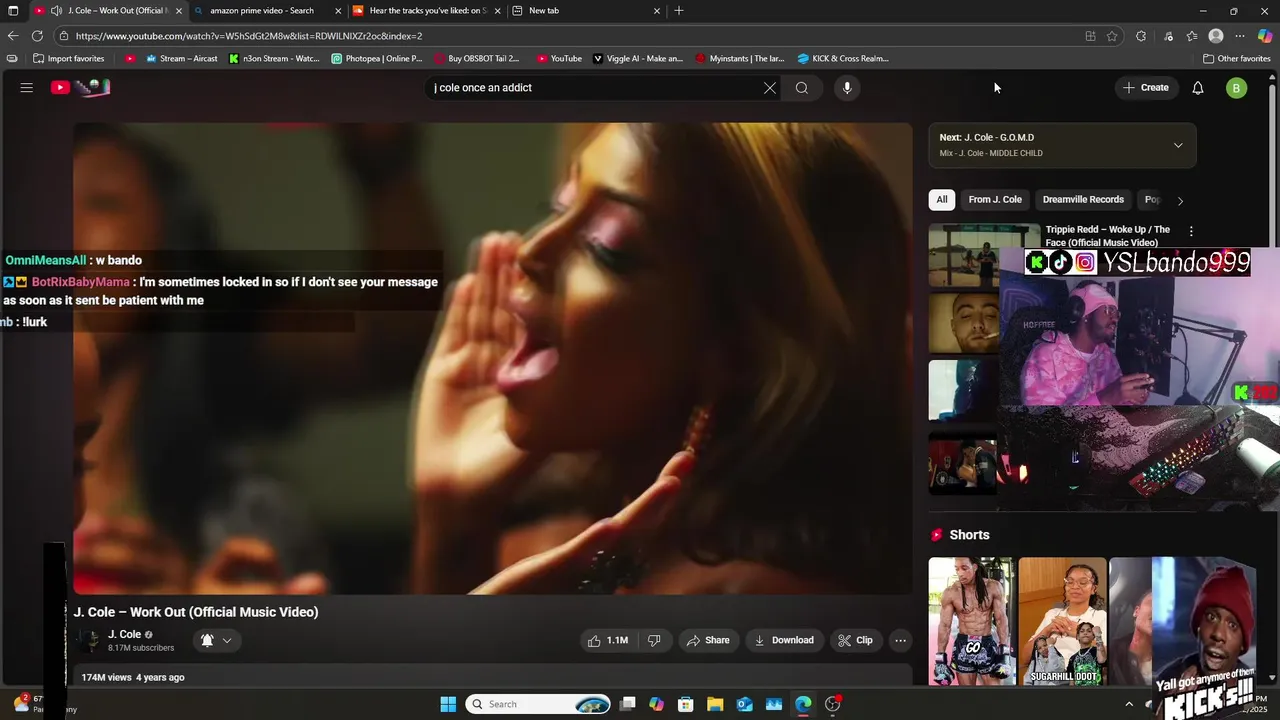Expand the Next: J. Cole G.O.M.D playlist

click(x=1178, y=145)
